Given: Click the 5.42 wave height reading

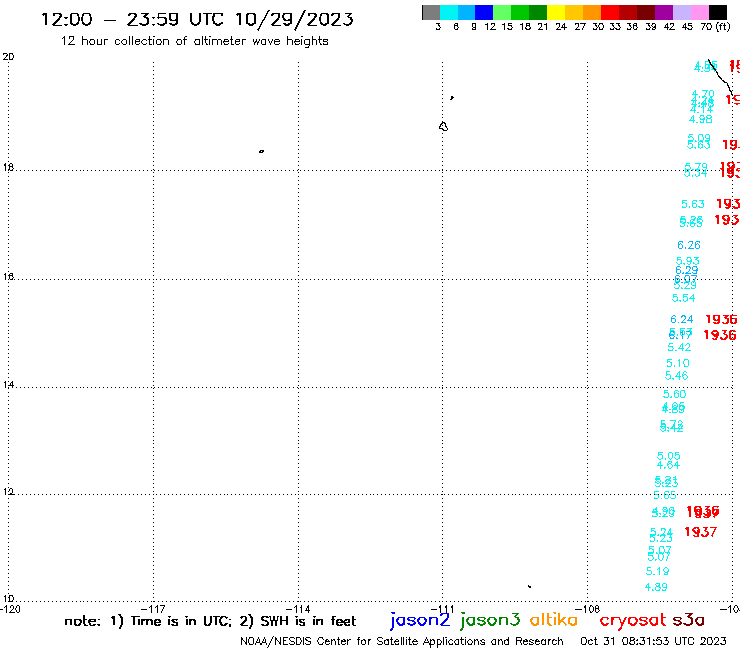Looking at the screenshot, I should pos(679,347).
